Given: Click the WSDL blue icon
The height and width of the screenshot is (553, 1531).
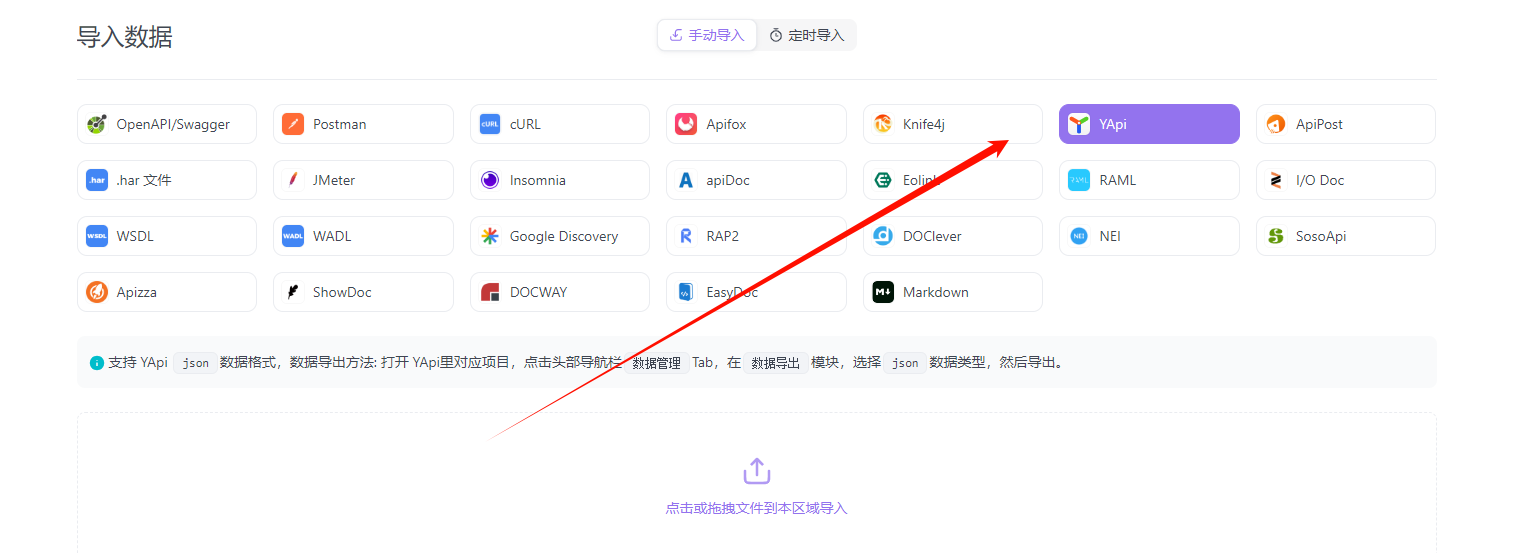Looking at the screenshot, I should coord(97,236).
